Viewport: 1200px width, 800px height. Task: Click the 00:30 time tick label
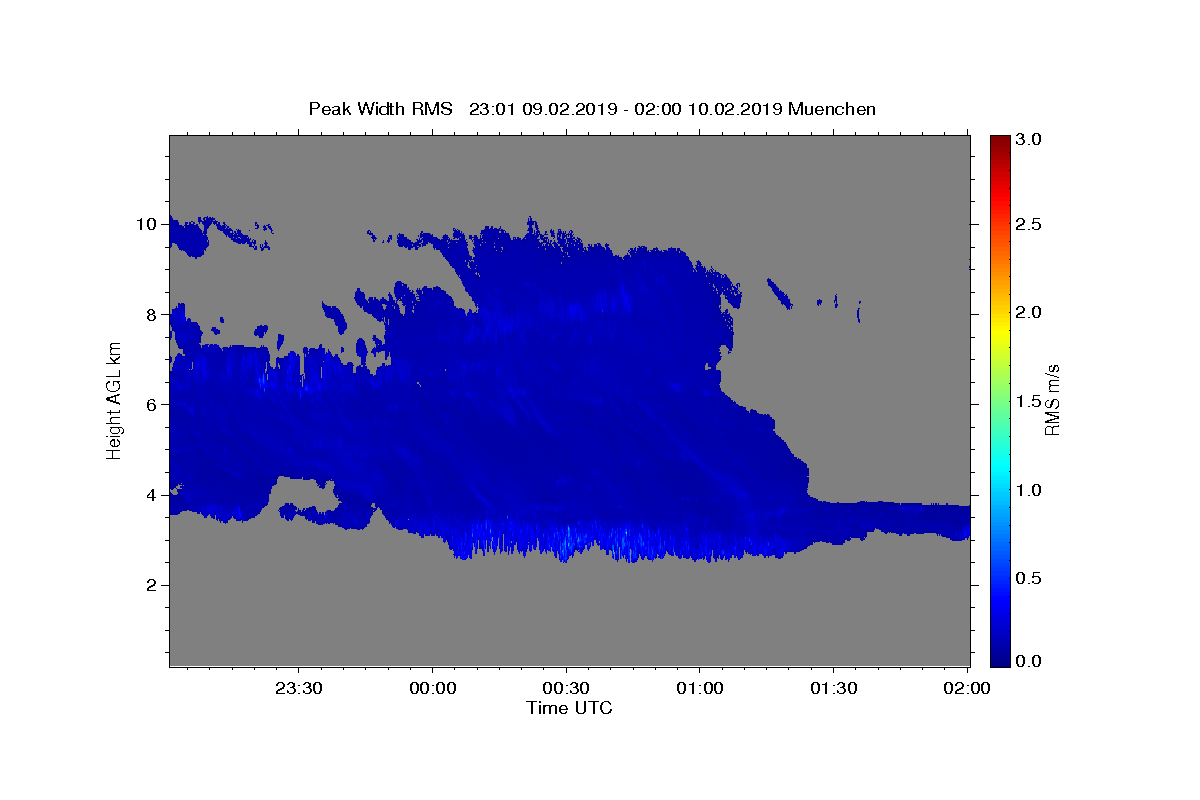coord(567,689)
